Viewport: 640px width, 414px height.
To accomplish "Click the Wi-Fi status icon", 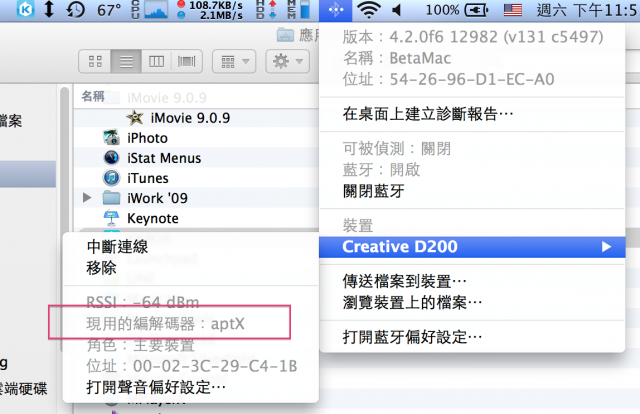I will [369, 10].
